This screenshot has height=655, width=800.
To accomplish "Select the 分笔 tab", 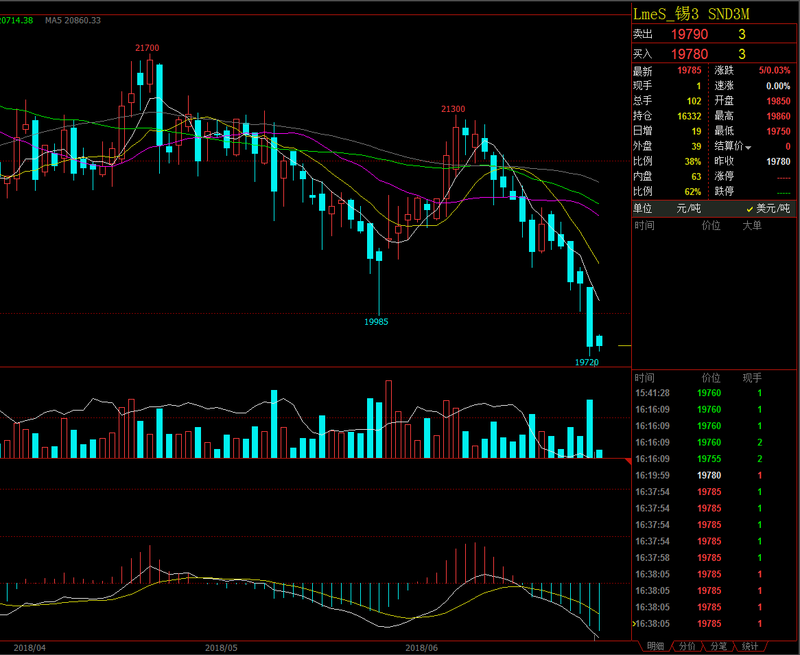I will (718, 646).
